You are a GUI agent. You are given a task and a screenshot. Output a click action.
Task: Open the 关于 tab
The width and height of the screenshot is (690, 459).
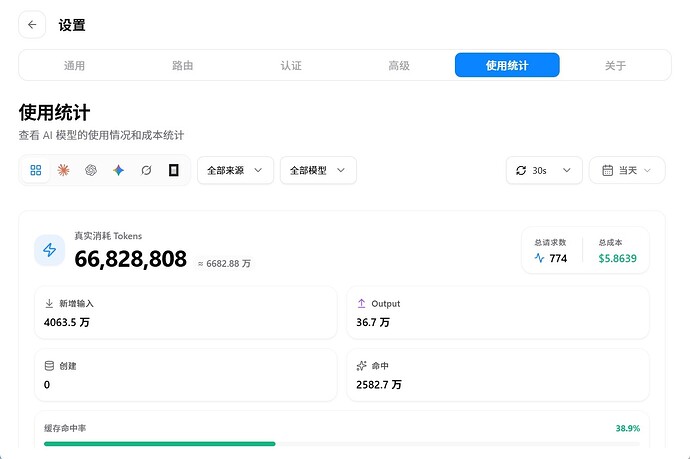pyautogui.click(x=615, y=66)
